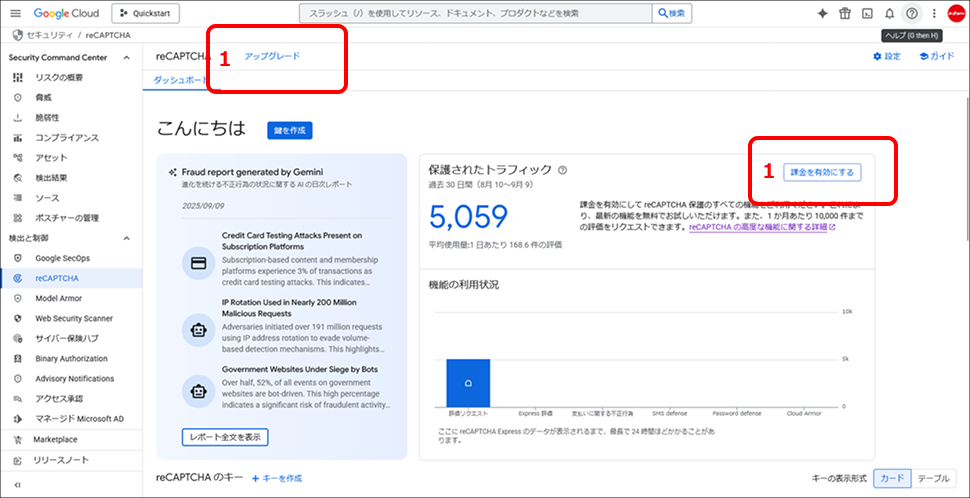The height and width of the screenshot is (498, 970).
Task: Click the 評価リクエスト blue bar
Action: [468, 383]
